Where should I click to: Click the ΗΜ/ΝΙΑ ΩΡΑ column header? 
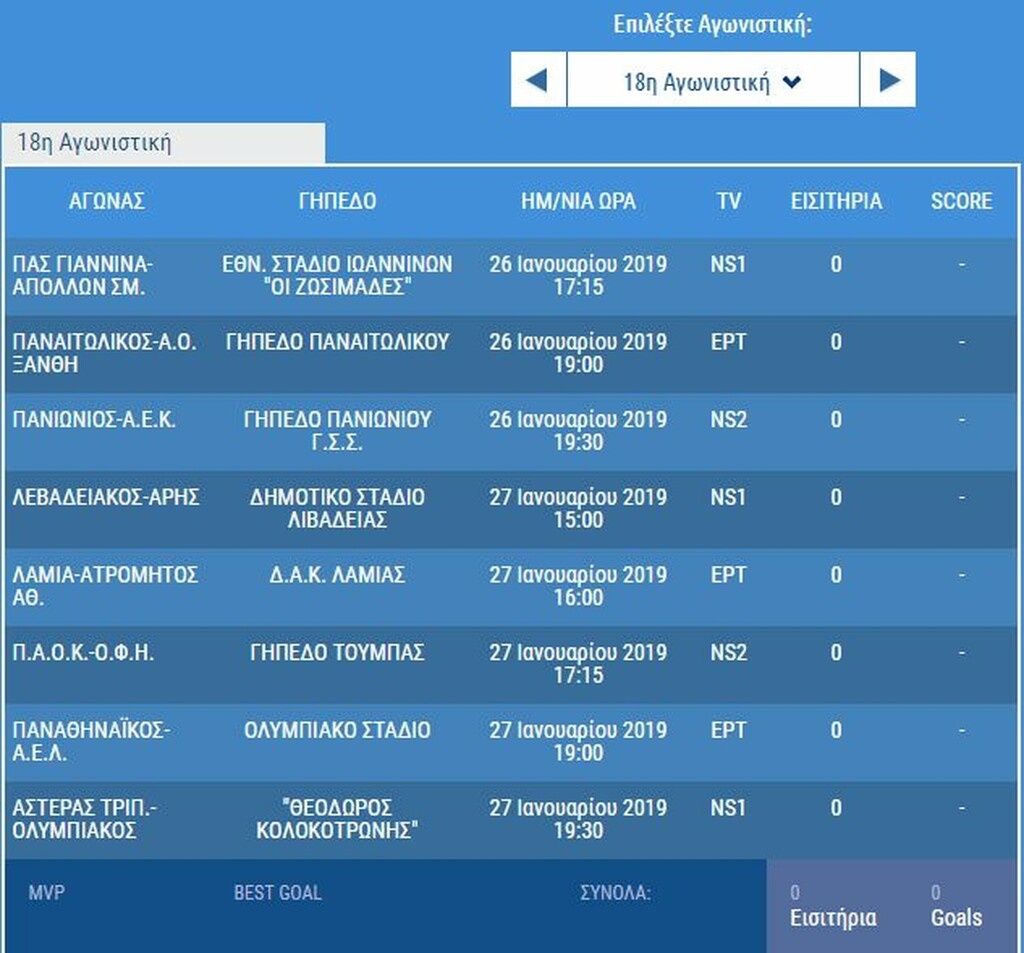pos(578,201)
